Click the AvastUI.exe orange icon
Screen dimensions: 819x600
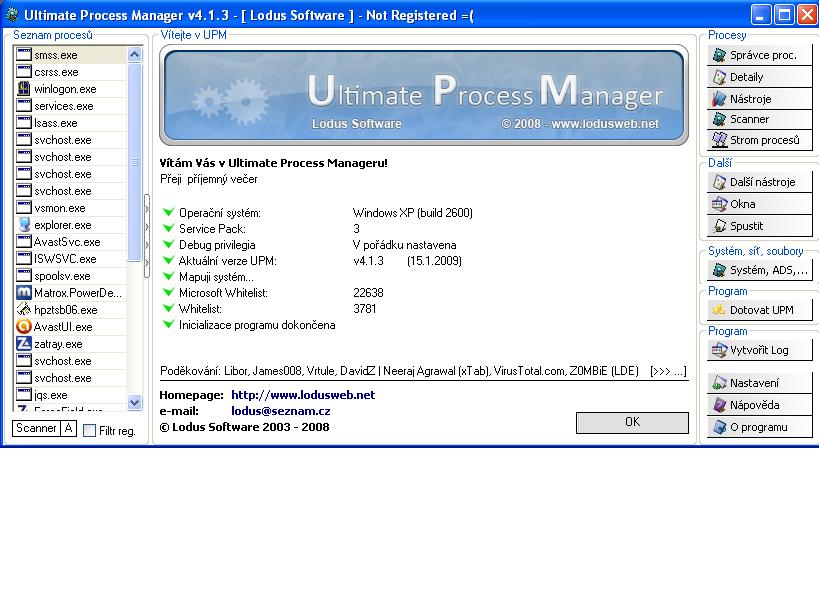click(x=24, y=326)
